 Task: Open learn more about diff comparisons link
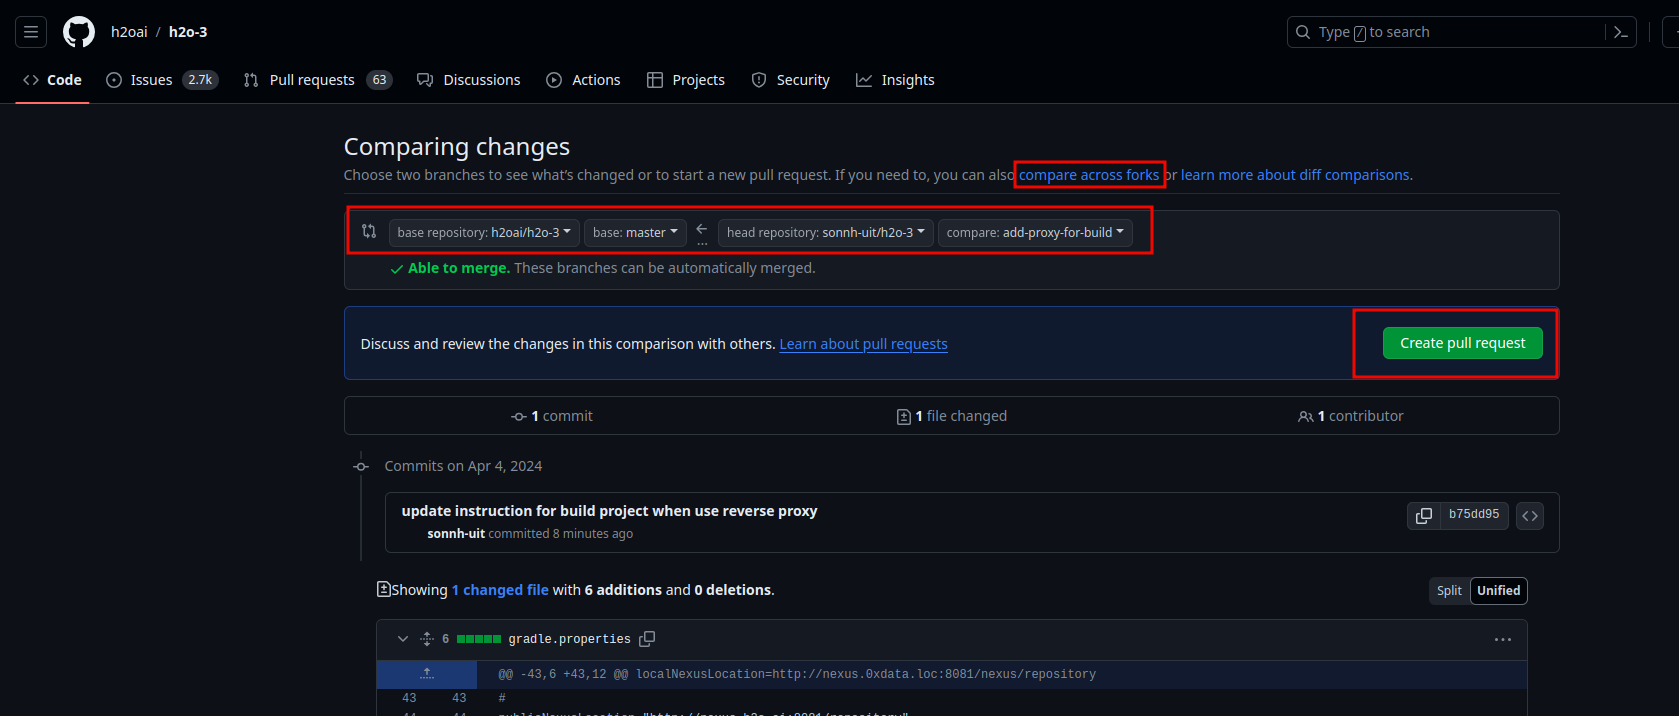pos(1295,175)
